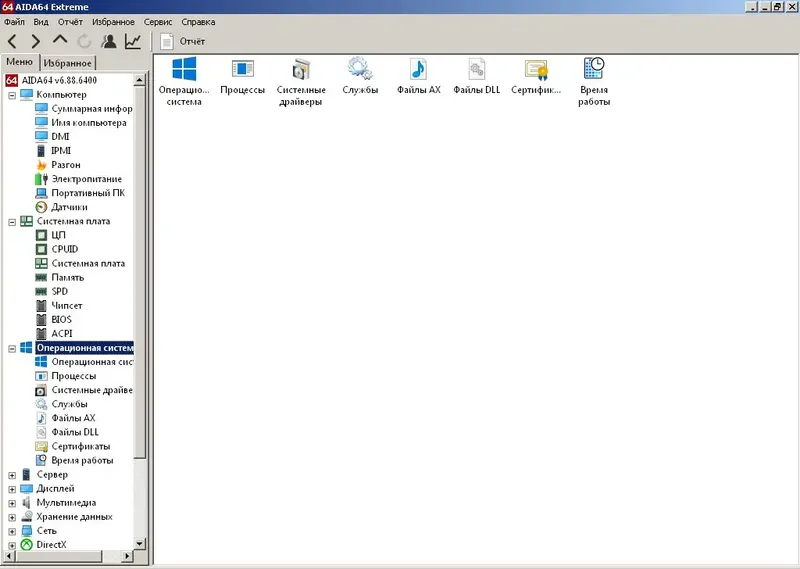Select the BIOS tree item

[x=54, y=319]
